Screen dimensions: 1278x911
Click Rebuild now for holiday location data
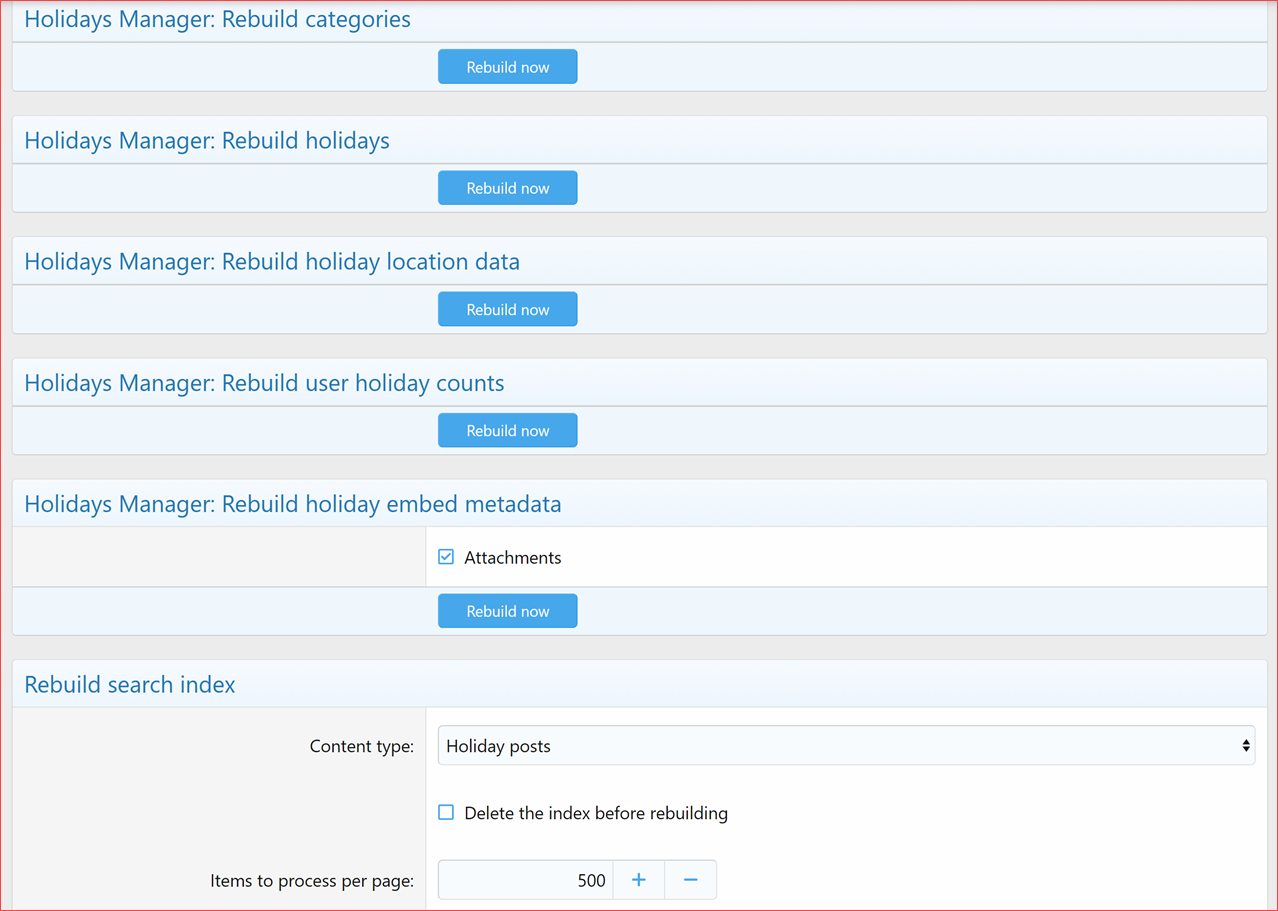(507, 308)
